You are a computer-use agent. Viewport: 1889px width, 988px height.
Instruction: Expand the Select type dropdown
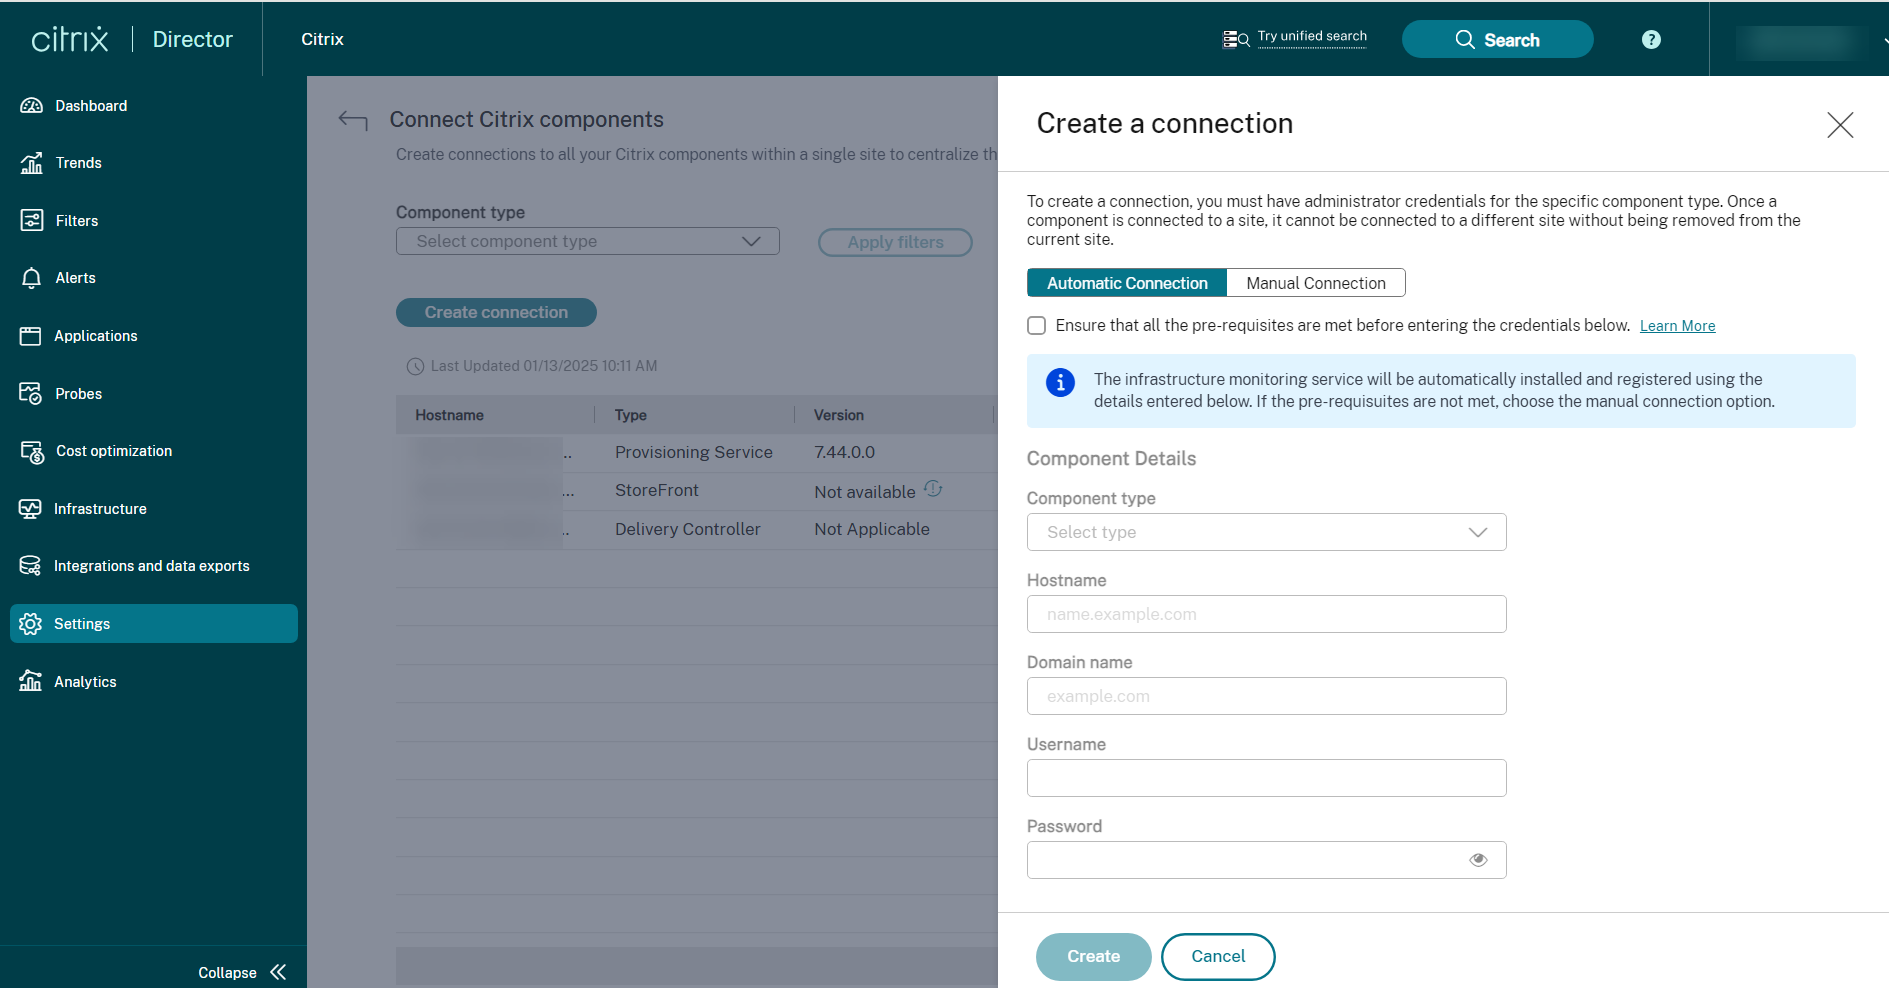(x=1266, y=532)
